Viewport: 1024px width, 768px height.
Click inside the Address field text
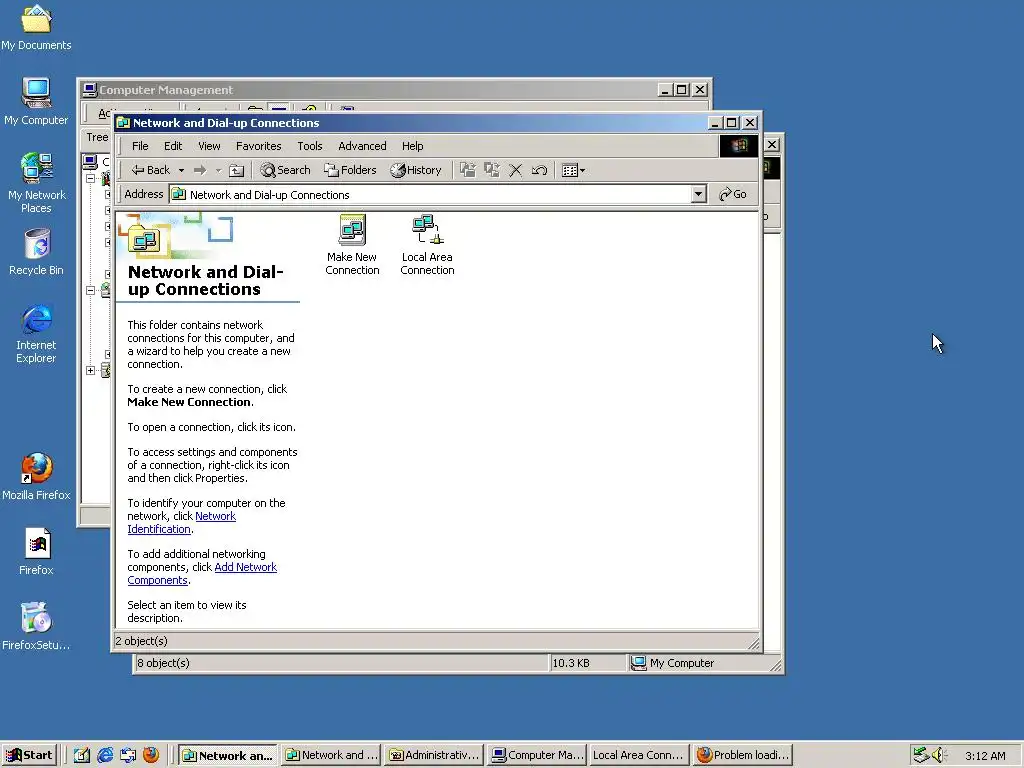pos(269,195)
